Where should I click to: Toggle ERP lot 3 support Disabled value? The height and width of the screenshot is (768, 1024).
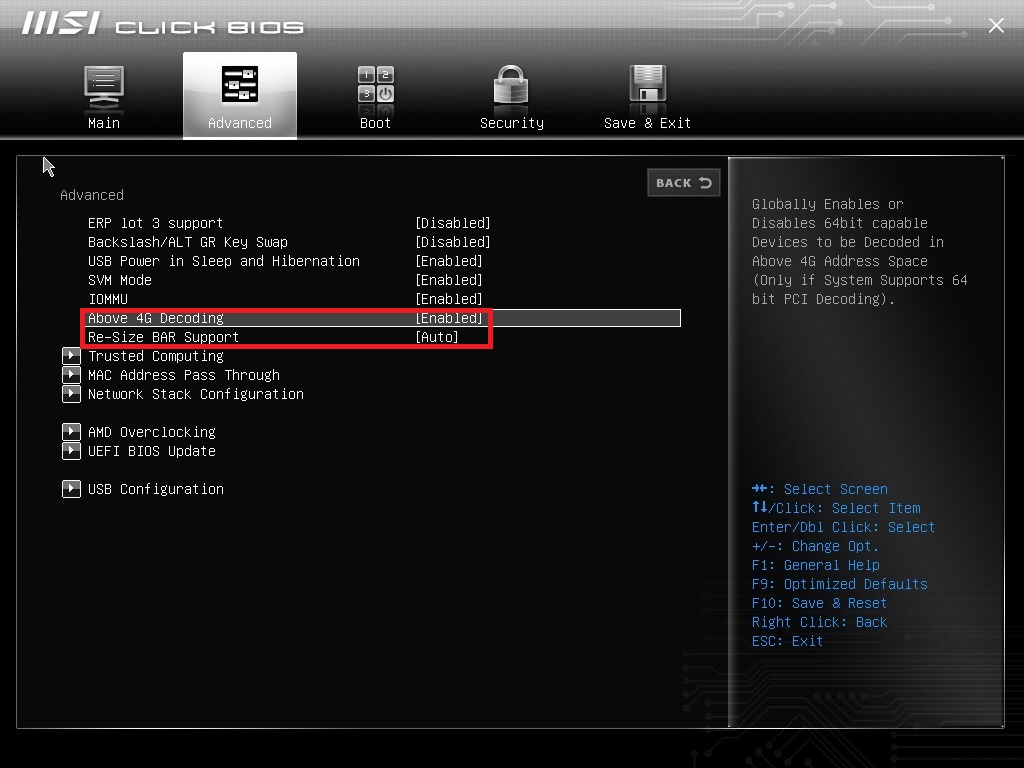click(452, 223)
